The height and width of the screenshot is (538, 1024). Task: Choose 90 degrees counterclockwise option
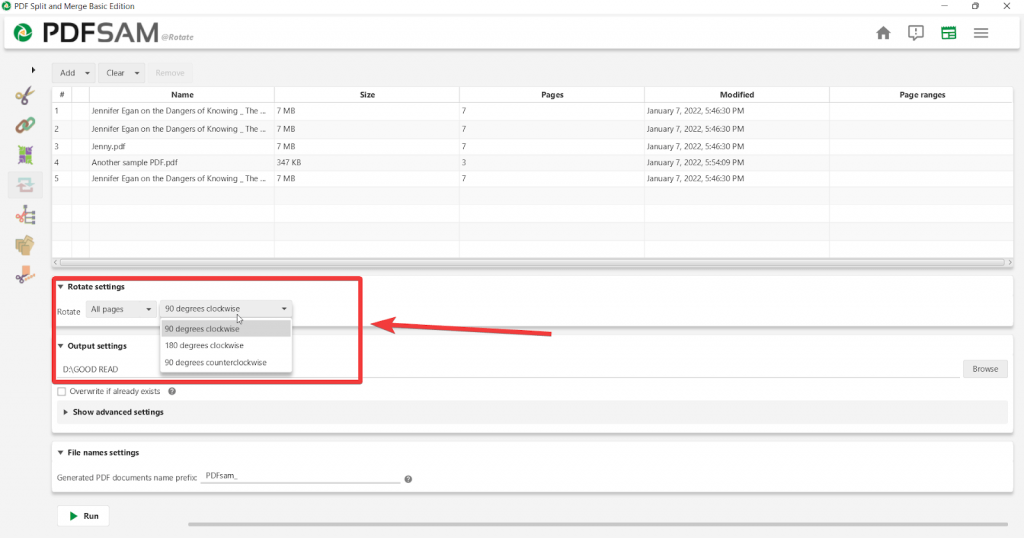(226, 362)
